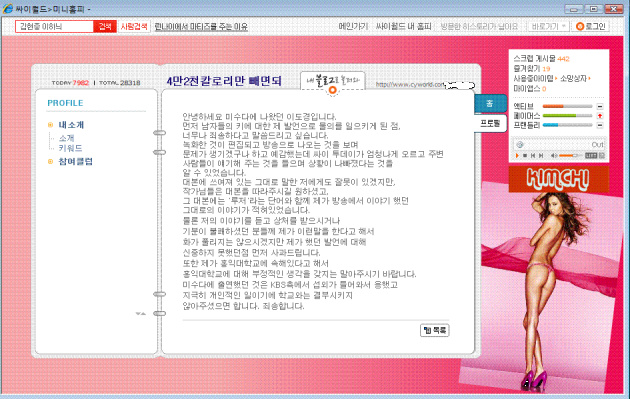The height and width of the screenshot is (399, 630).
Task: Skip to next track in player
Action: tap(541, 155)
